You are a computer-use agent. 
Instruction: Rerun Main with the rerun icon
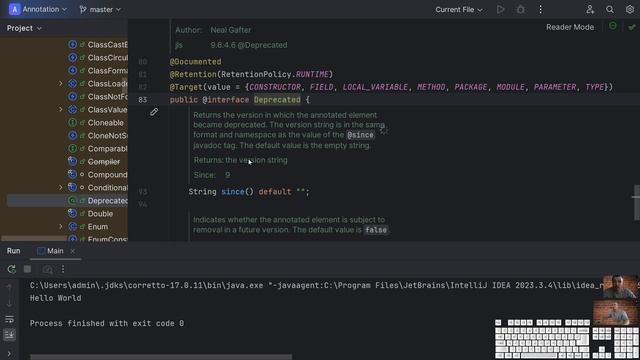pyautogui.click(x=11, y=269)
